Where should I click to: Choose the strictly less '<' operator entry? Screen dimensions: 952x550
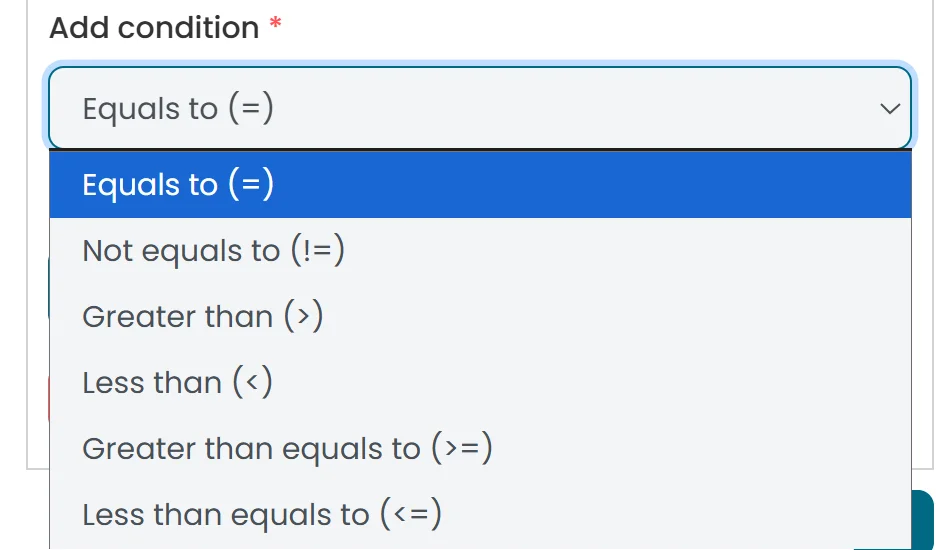point(177,382)
